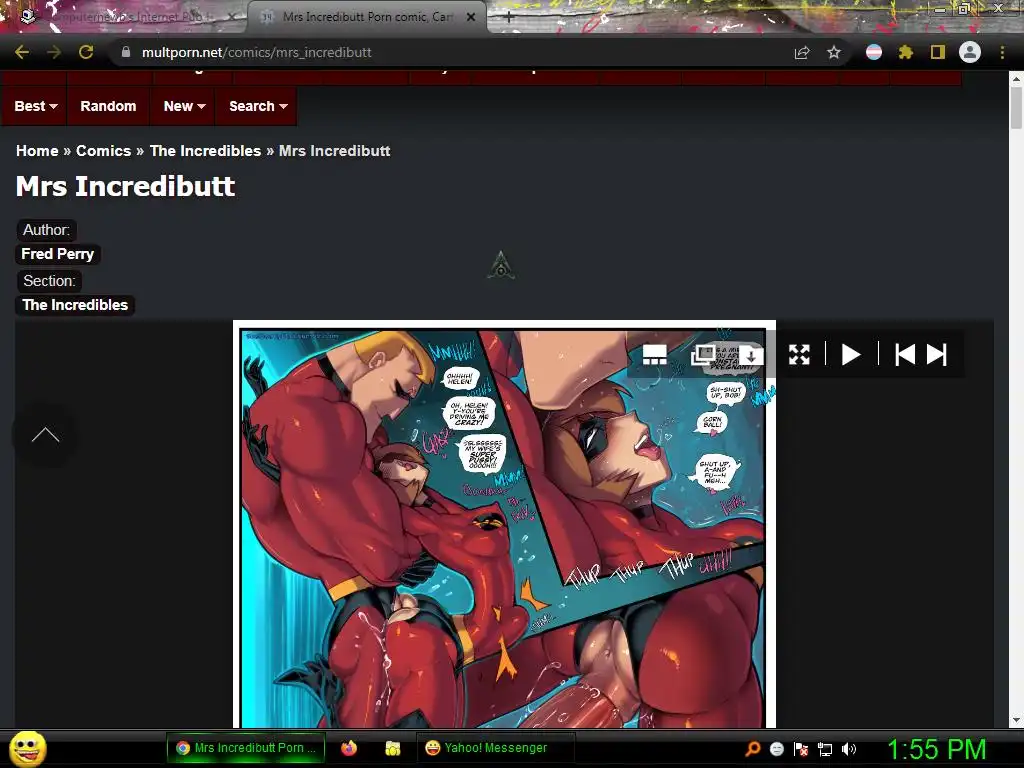Click the multporn.net address bar
Screen dimensions: 1024x768
pos(451,52)
